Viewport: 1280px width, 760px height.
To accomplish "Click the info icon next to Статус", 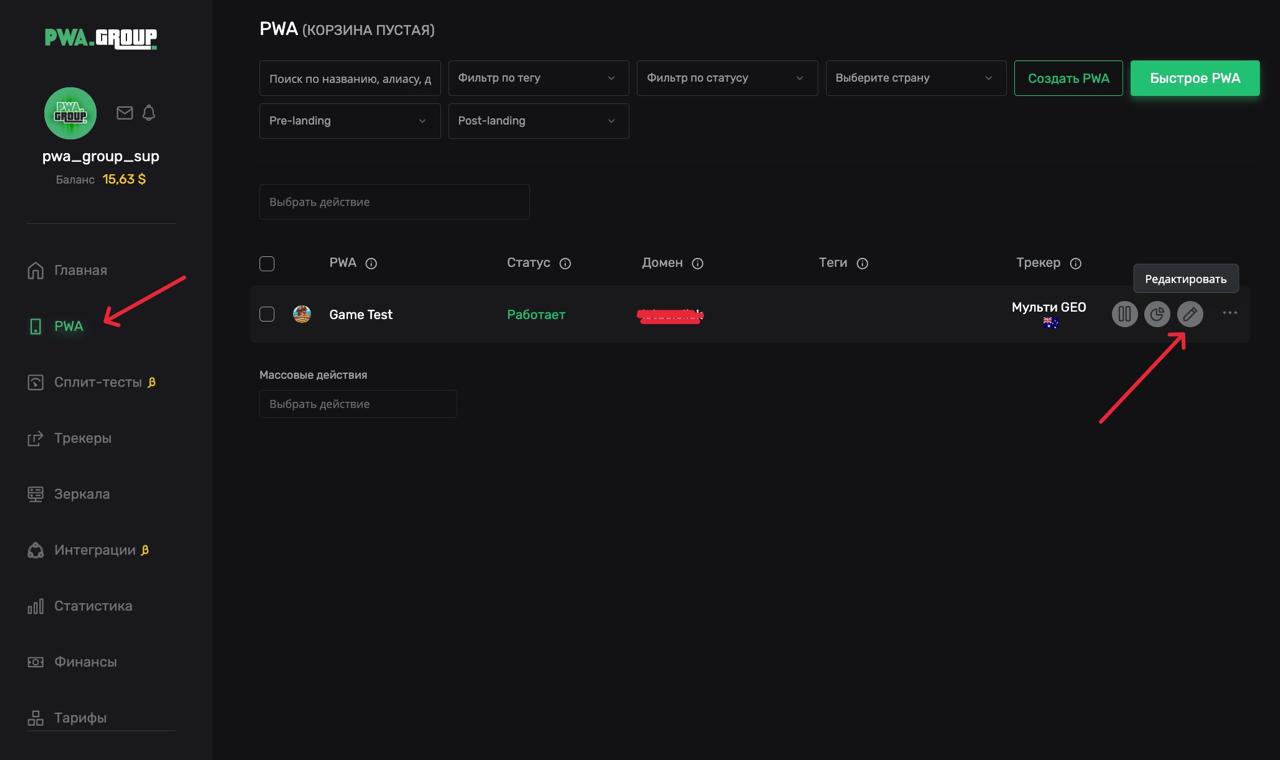I will coord(565,264).
